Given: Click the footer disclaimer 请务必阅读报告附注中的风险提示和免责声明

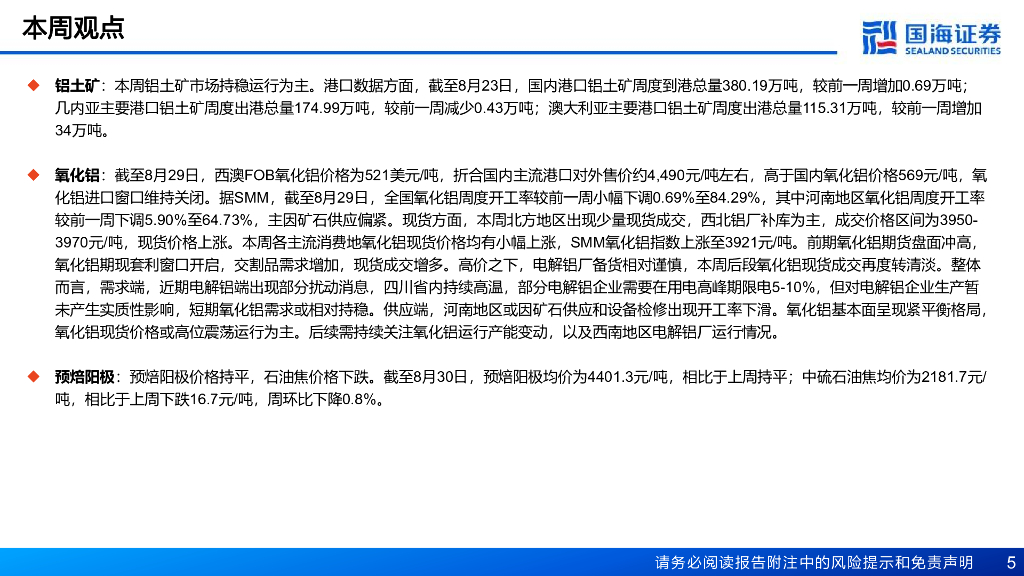Looking at the screenshot, I should [x=814, y=562].
